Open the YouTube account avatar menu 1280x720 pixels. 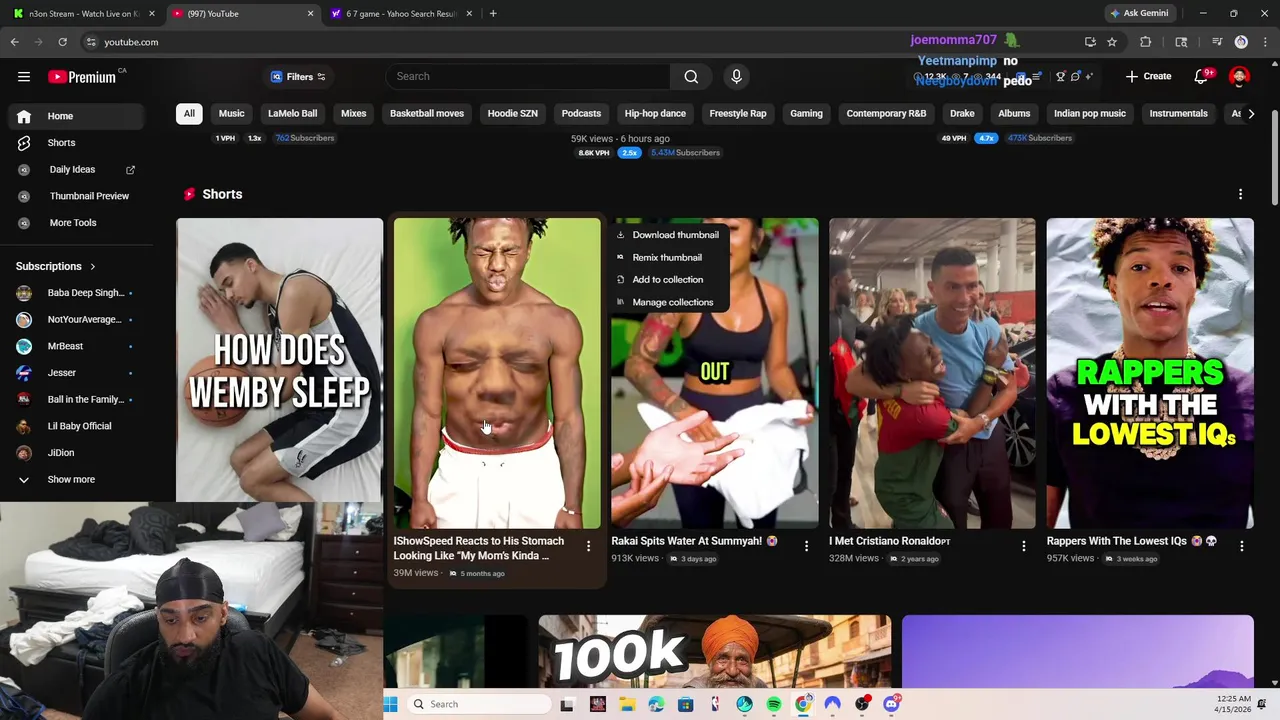[x=1240, y=77]
